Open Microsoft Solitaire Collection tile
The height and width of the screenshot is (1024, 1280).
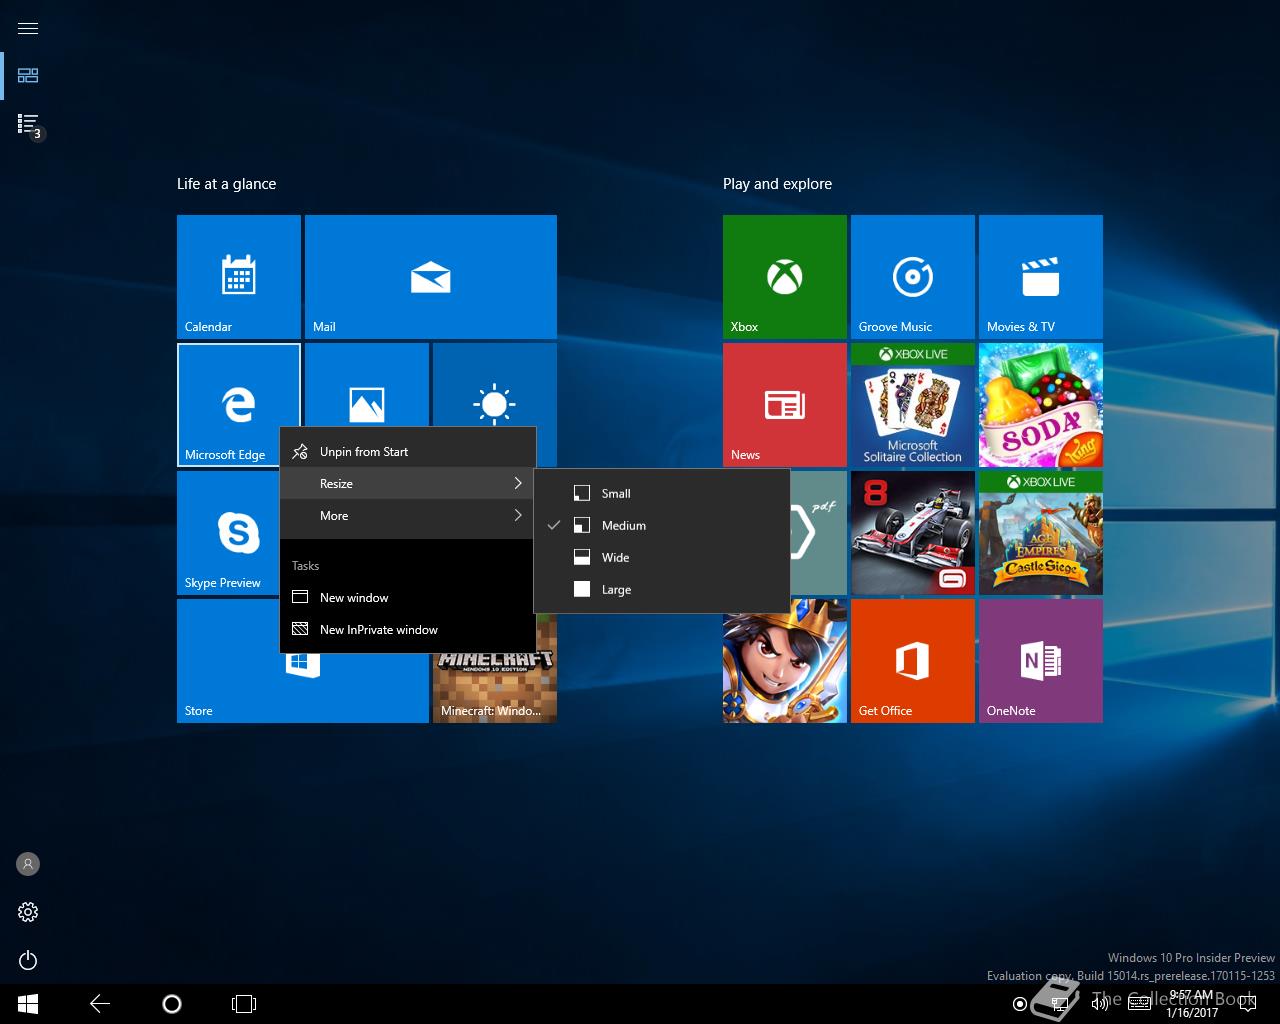[x=913, y=405]
